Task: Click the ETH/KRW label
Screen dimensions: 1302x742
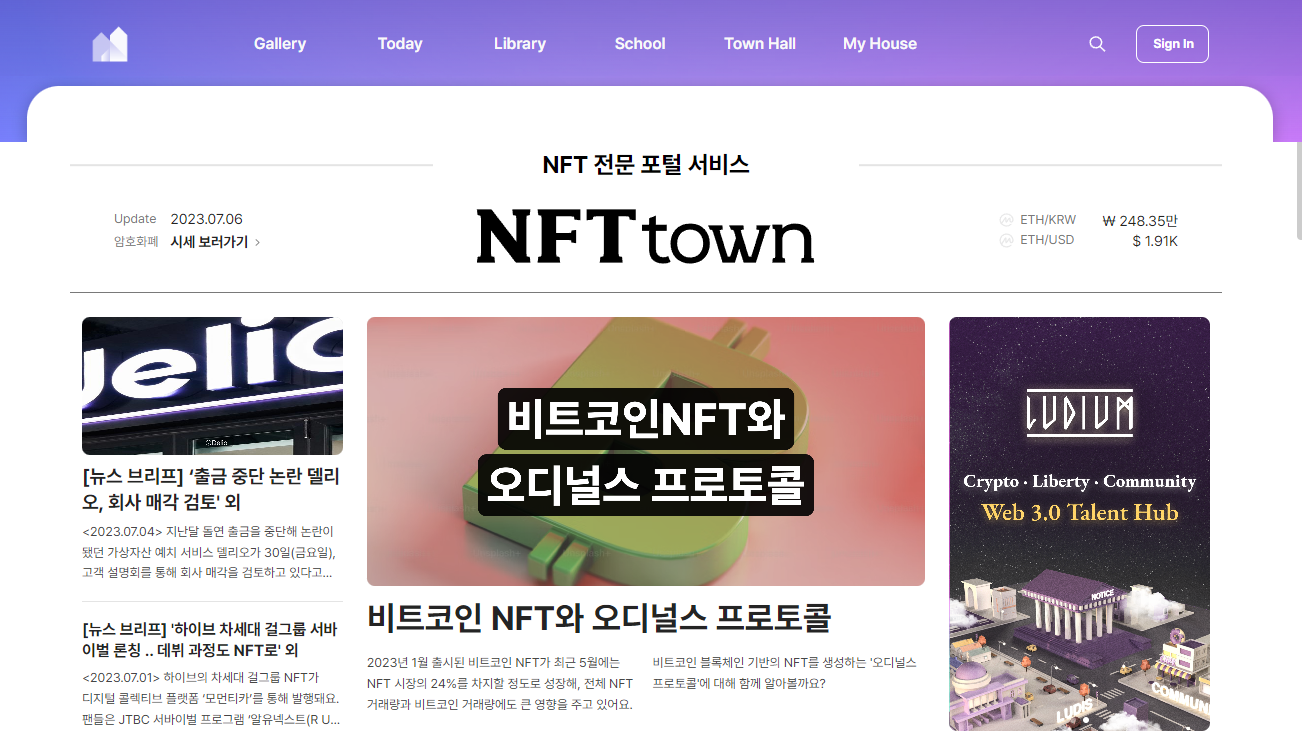Action: click(x=1048, y=220)
